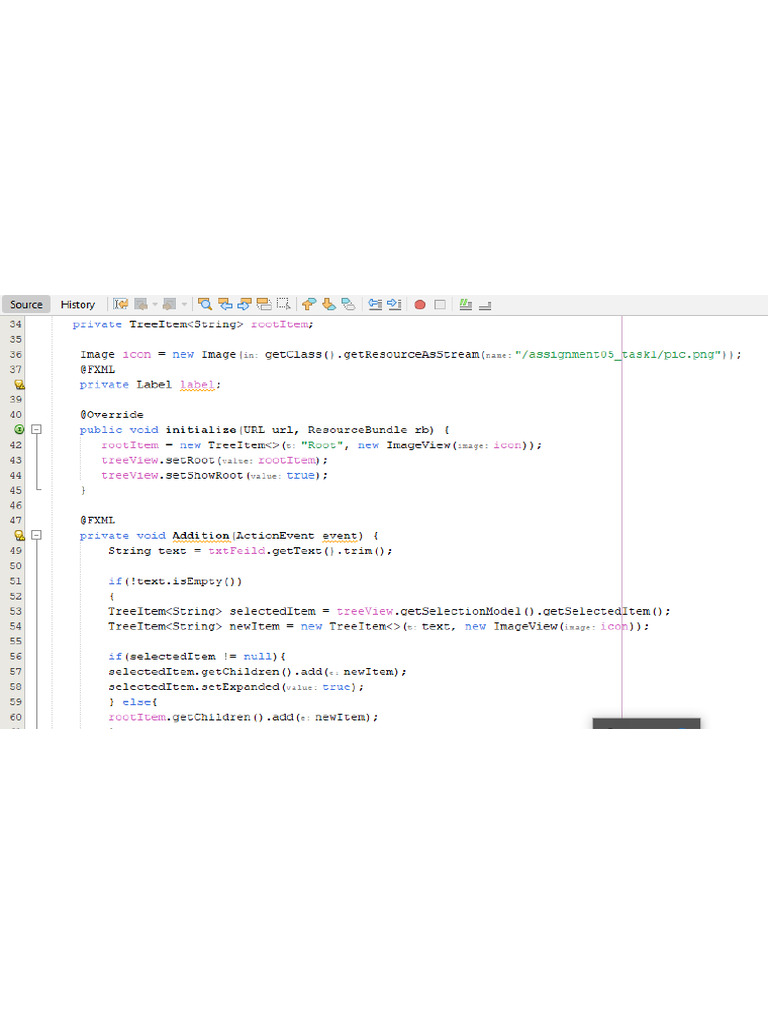Click the green override marker beside initialize
The height and width of the screenshot is (1024, 768).
[x=19, y=429]
